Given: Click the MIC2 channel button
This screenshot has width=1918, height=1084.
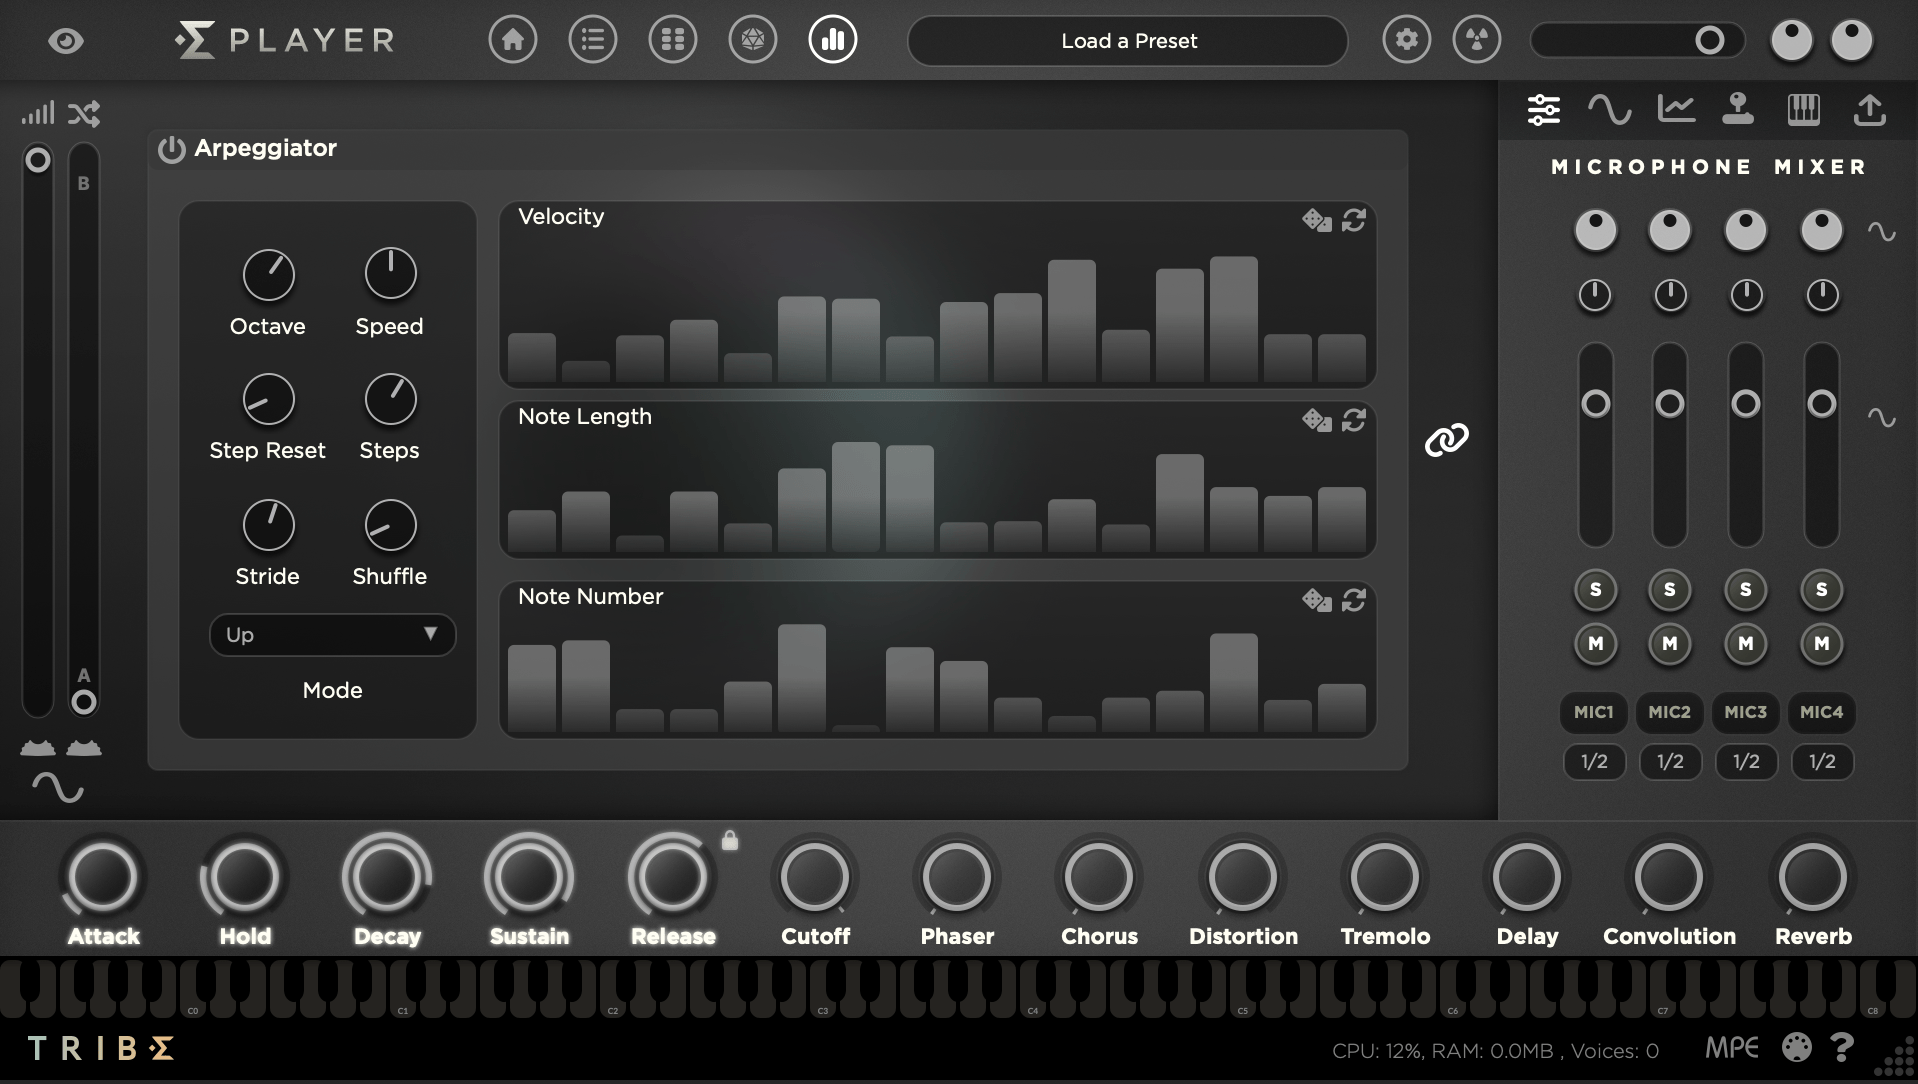Looking at the screenshot, I should [x=1670, y=712].
